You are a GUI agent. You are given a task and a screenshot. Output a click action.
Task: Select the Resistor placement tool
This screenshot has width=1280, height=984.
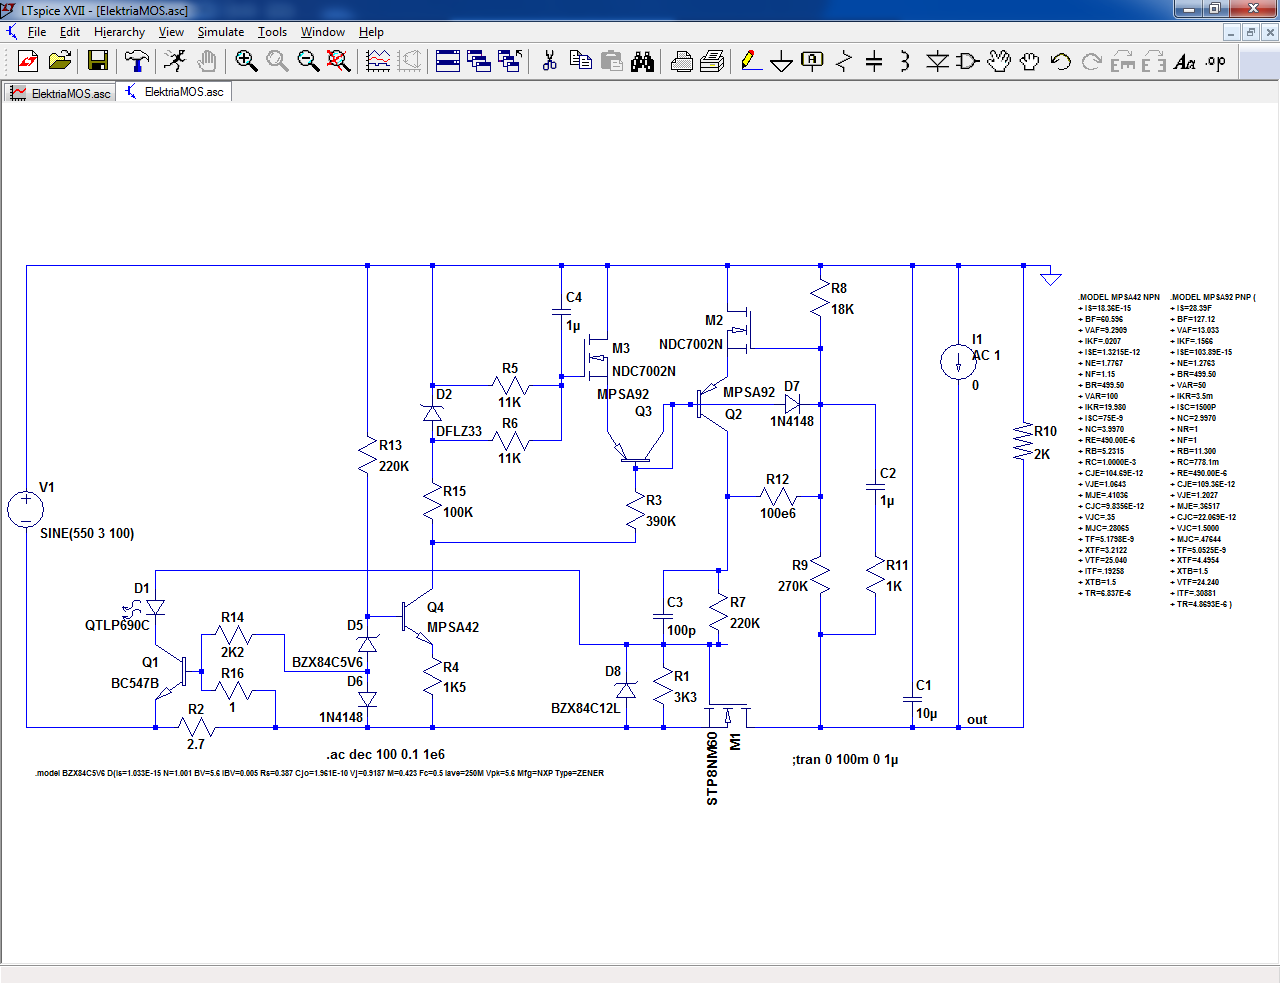click(844, 61)
